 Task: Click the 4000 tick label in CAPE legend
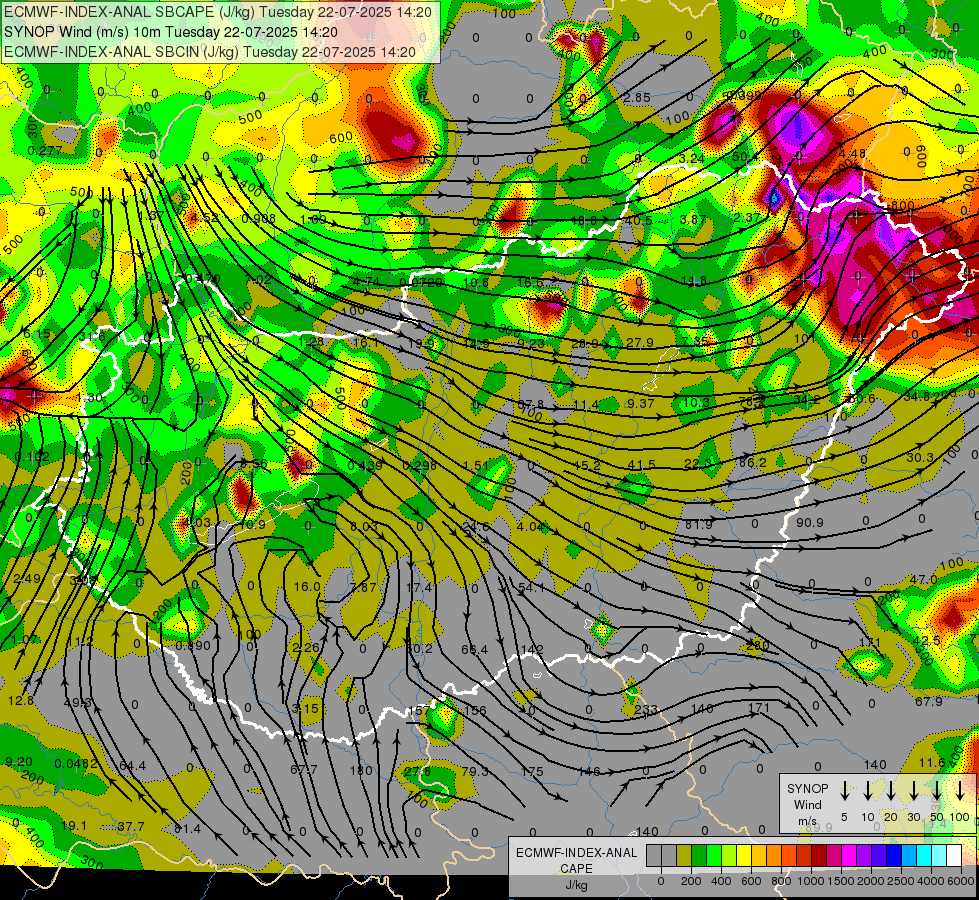point(931,881)
